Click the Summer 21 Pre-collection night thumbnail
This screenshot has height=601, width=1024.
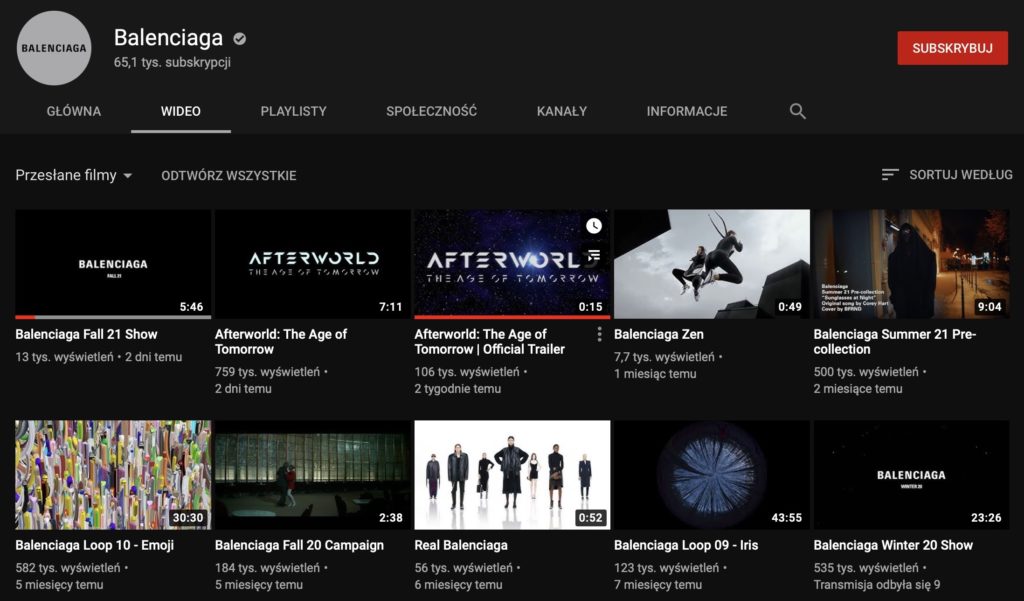912,264
